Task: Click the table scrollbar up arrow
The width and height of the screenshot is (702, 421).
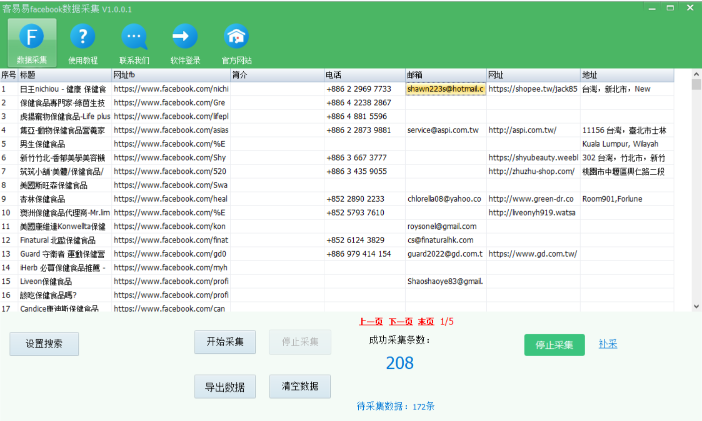Action: 696,74
